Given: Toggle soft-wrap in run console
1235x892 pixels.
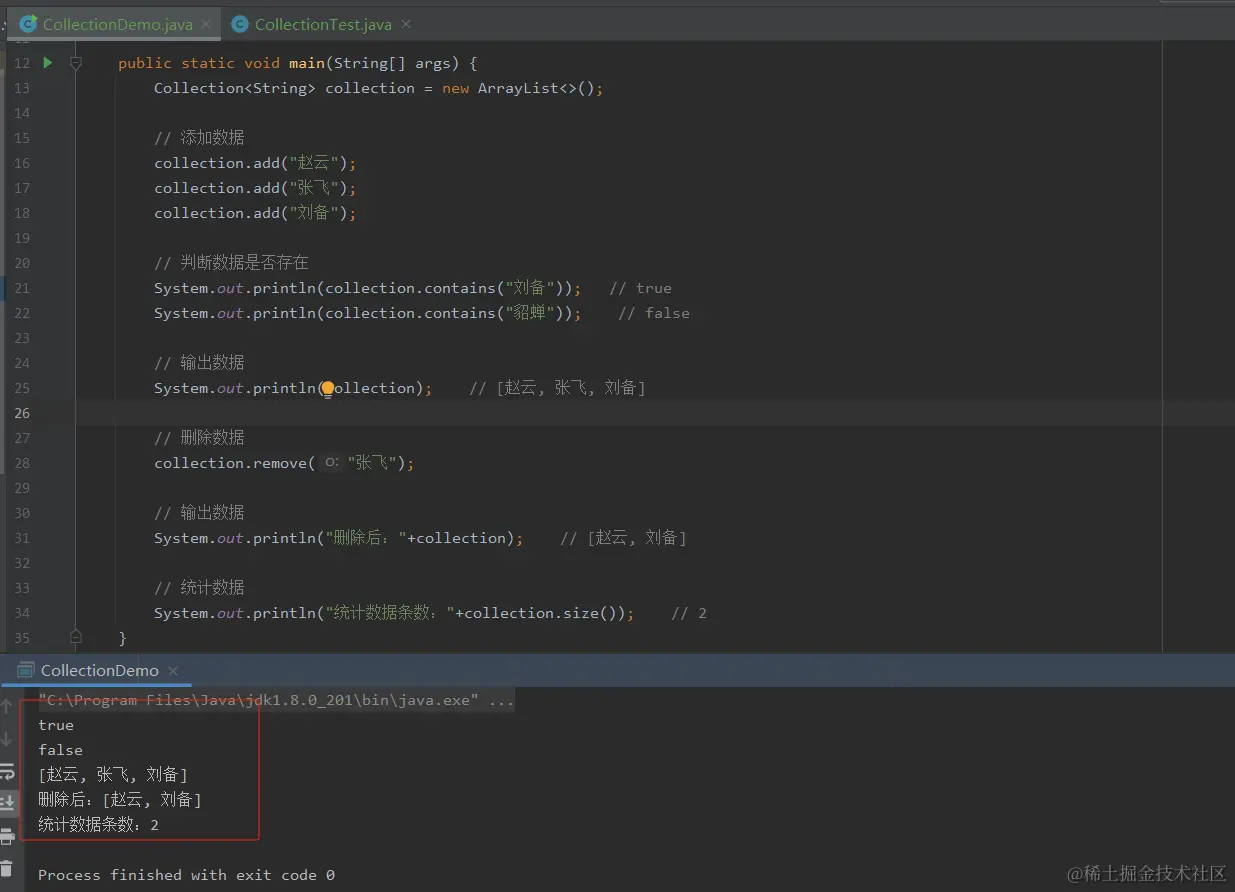Looking at the screenshot, I should [x=7, y=772].
